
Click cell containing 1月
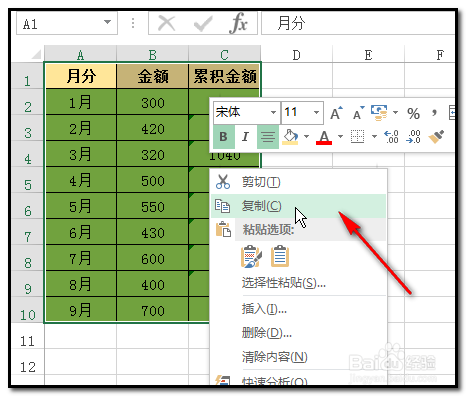pos(81,102)
